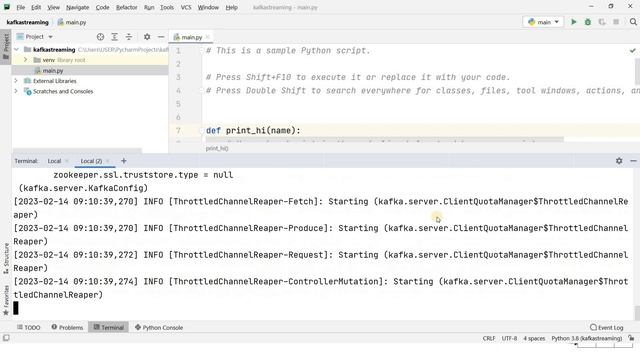Open the TODO tool window
640x360 pixels.
[29, 327]
